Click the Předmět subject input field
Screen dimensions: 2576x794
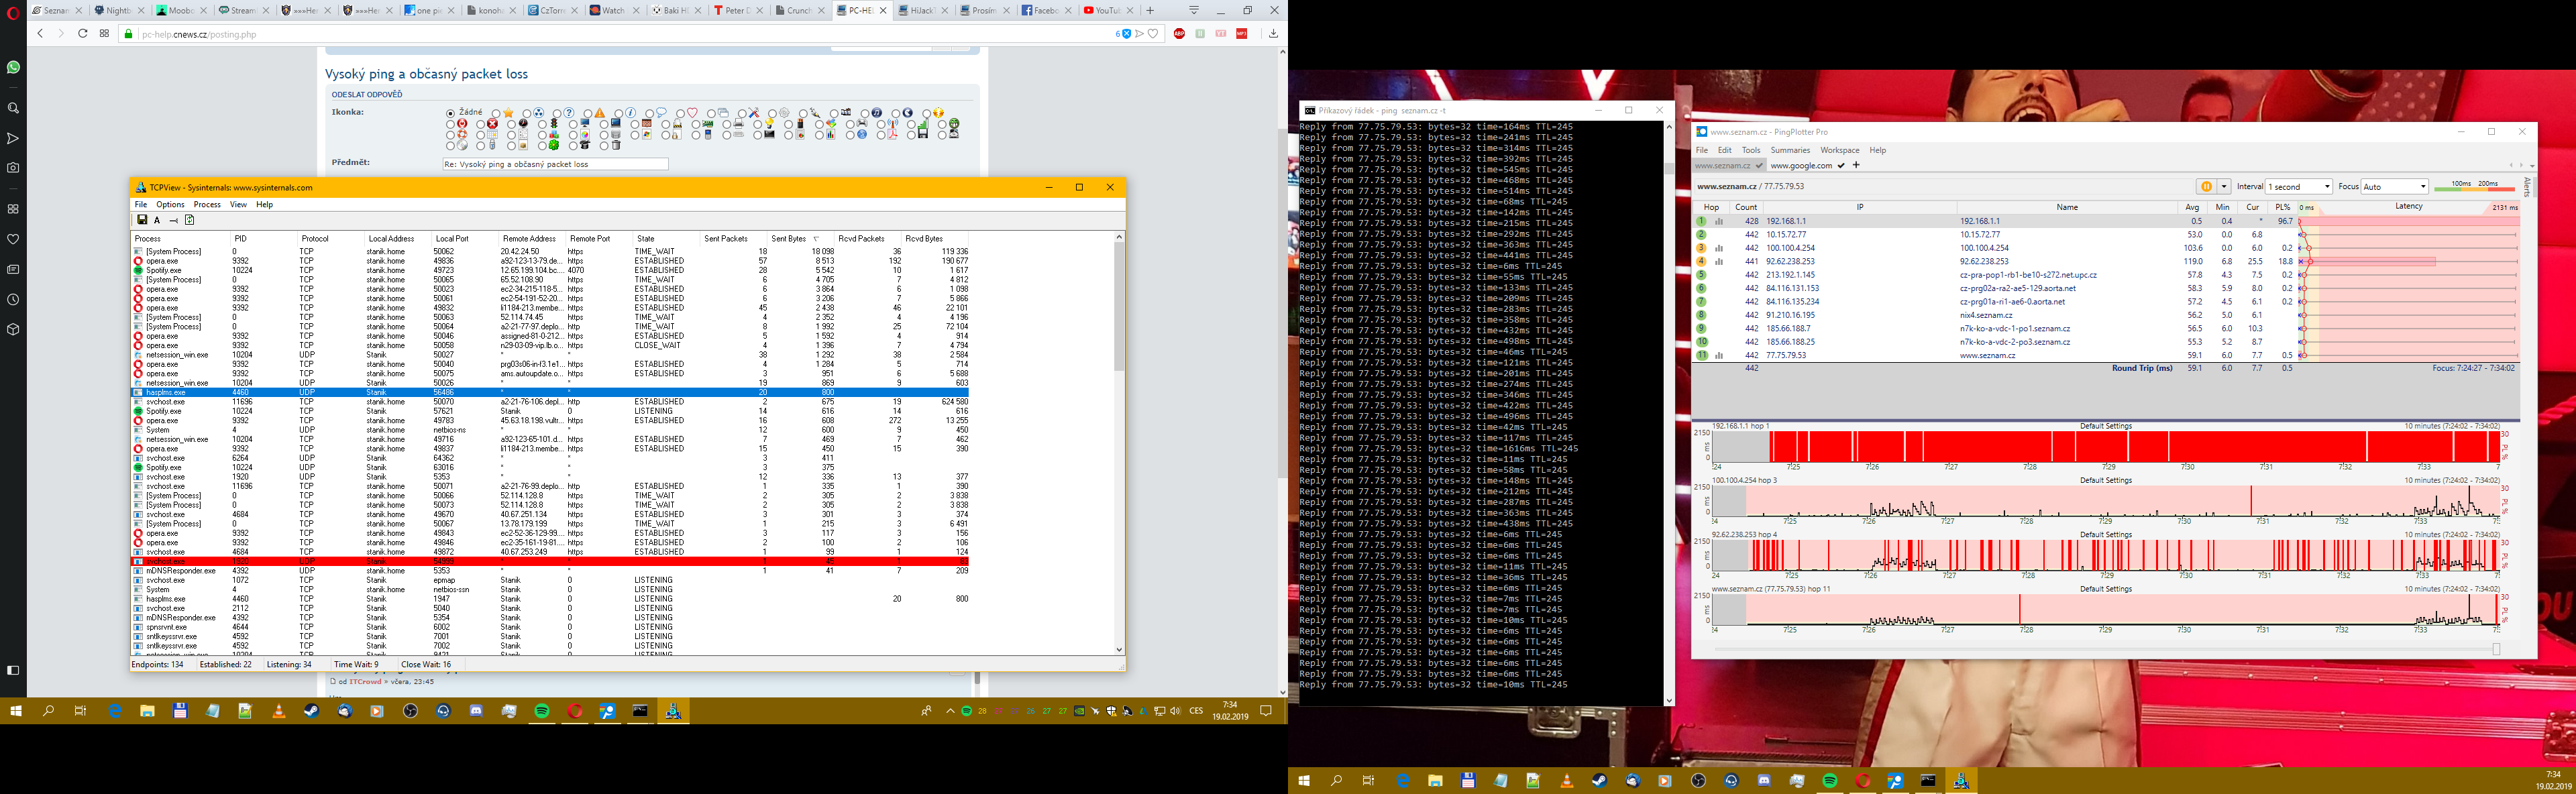555,164
